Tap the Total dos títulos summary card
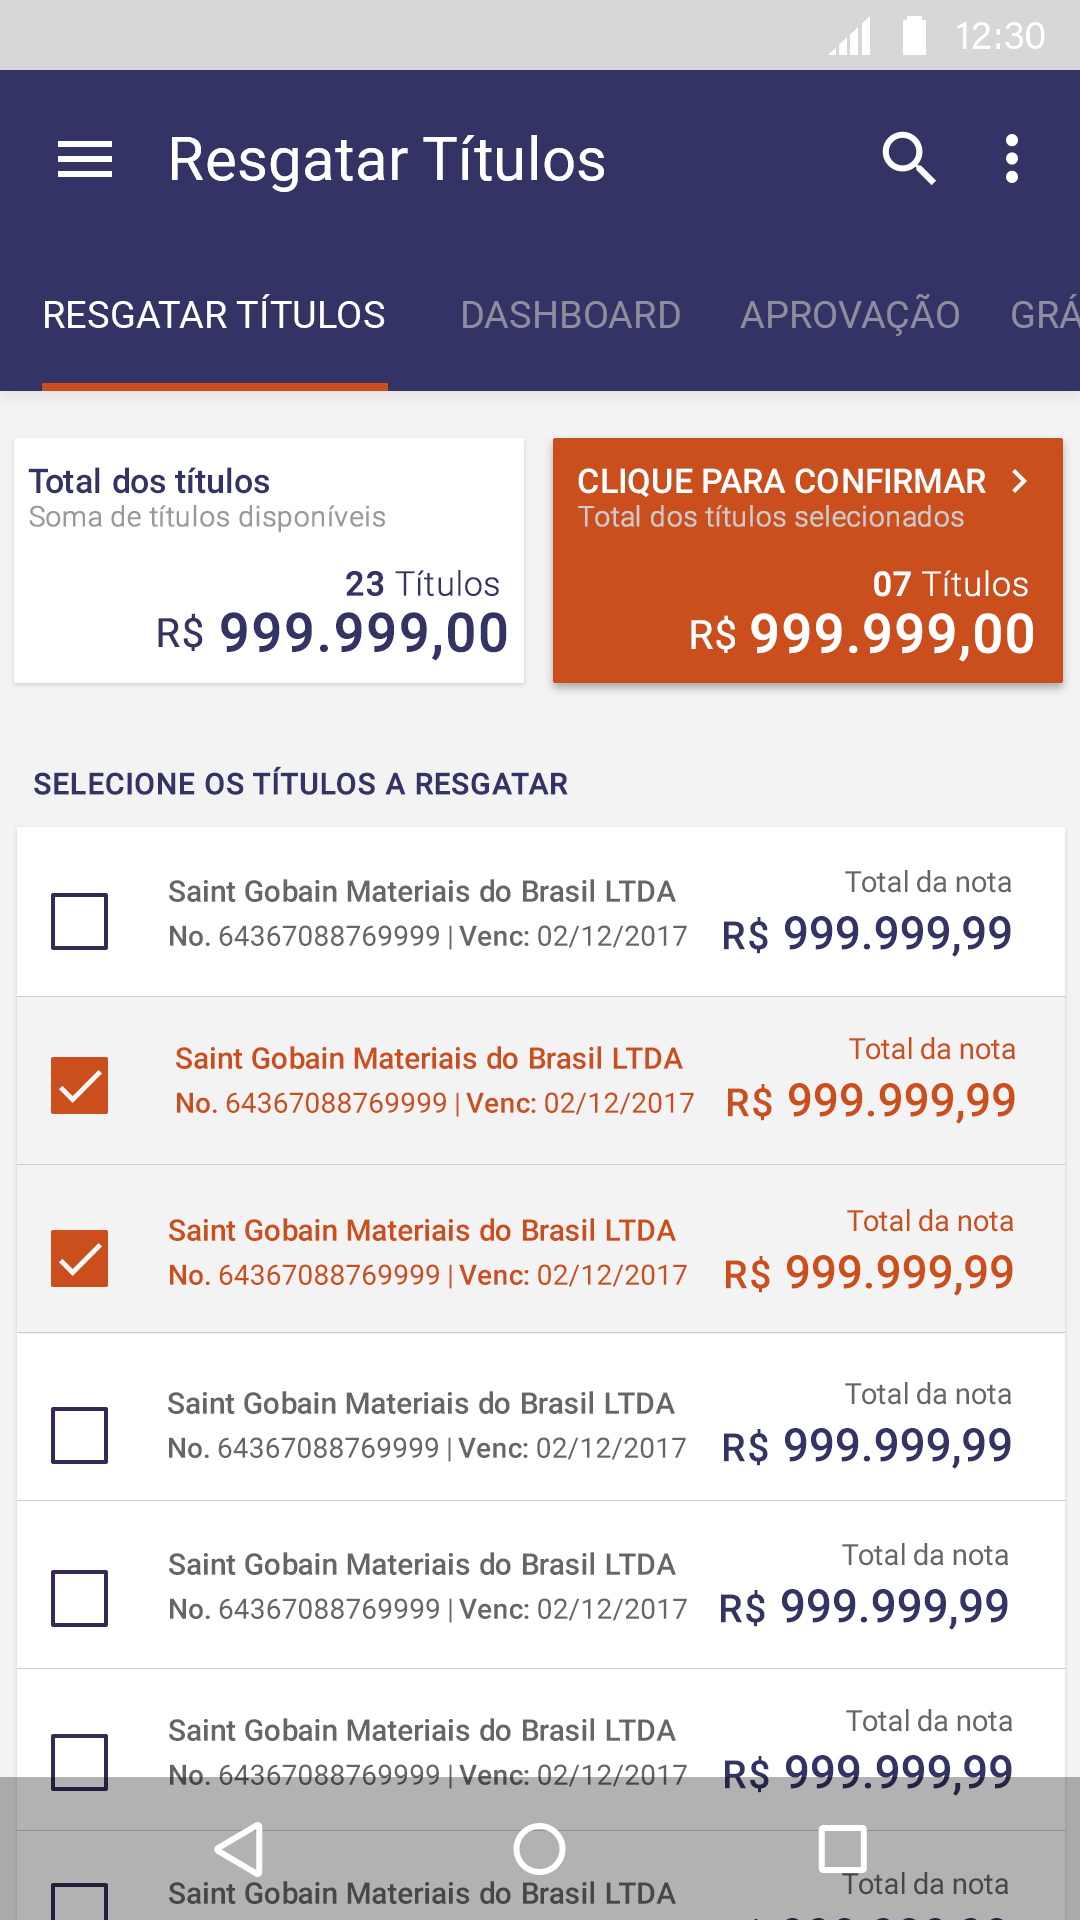1080x1920 pixels. [x=269, y=561]
